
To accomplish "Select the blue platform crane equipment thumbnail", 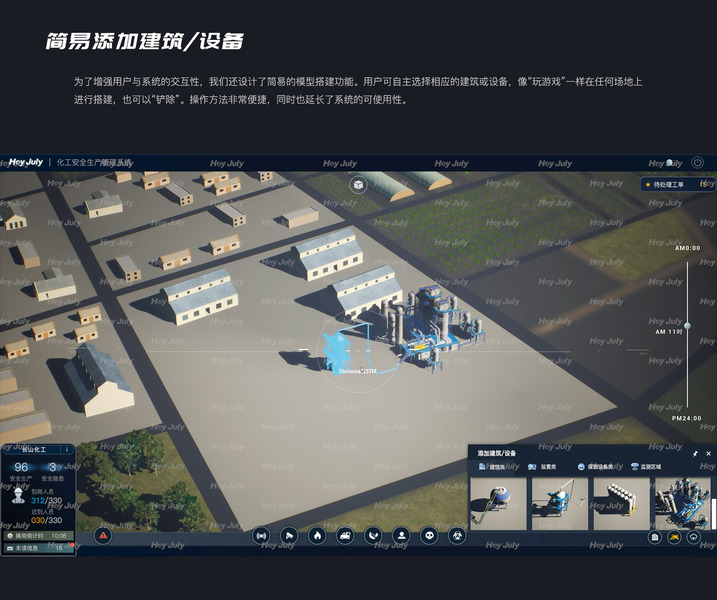I will pos(560,504).
